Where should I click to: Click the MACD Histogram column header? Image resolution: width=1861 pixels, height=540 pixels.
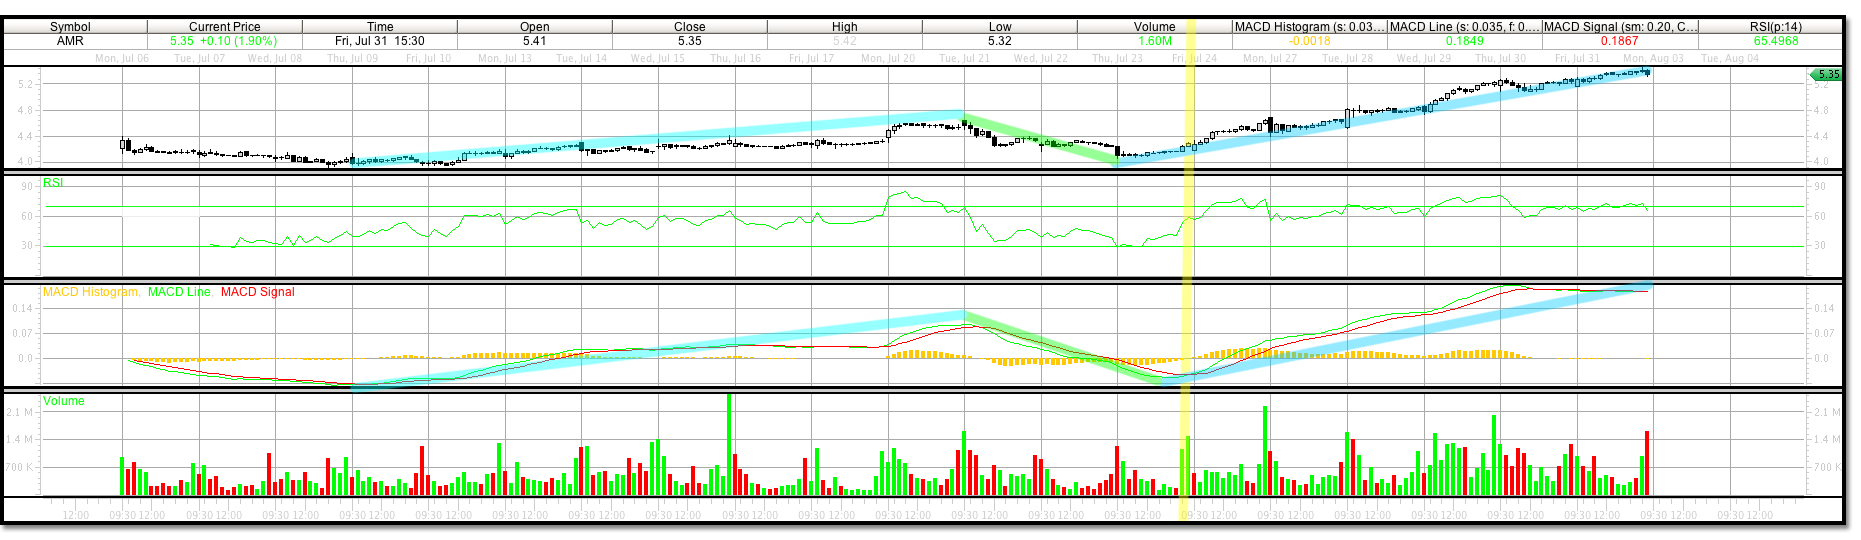pos(1309,27)
